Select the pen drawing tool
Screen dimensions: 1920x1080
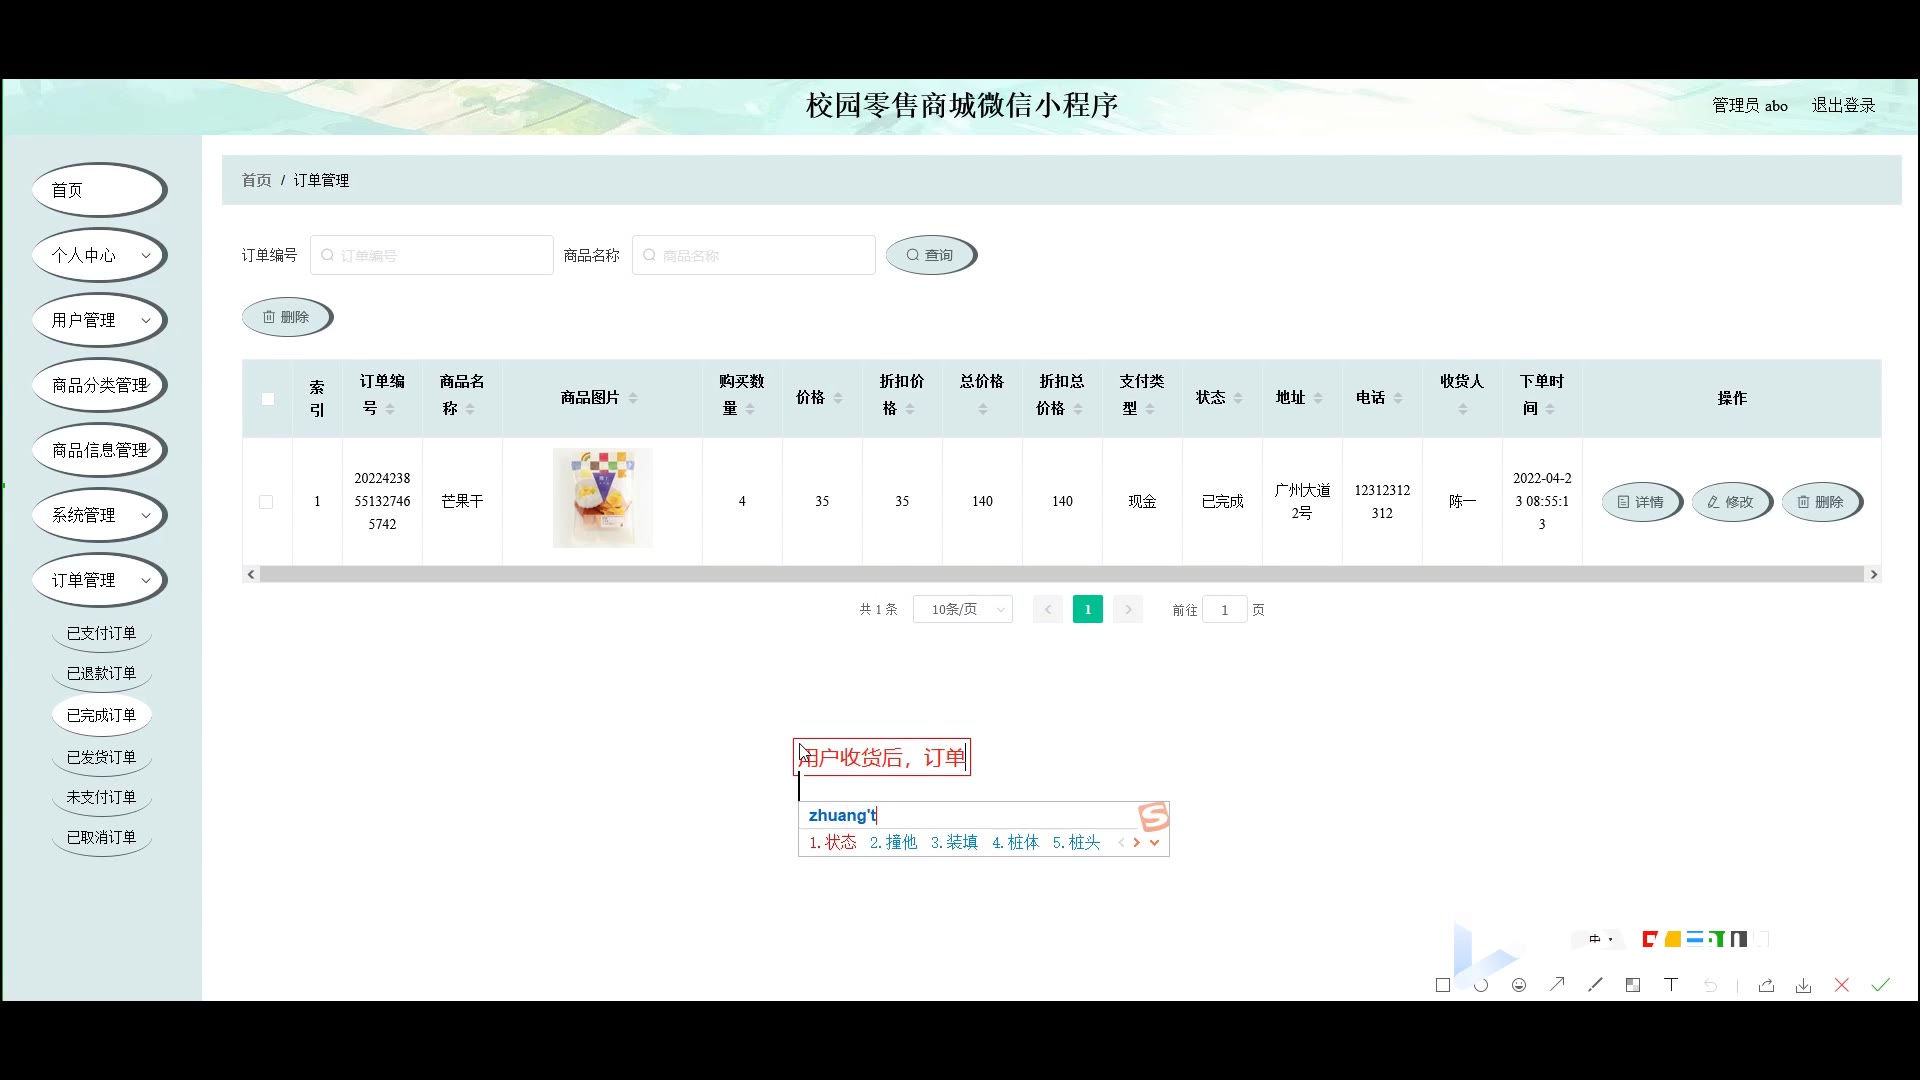coord(1595,985)
